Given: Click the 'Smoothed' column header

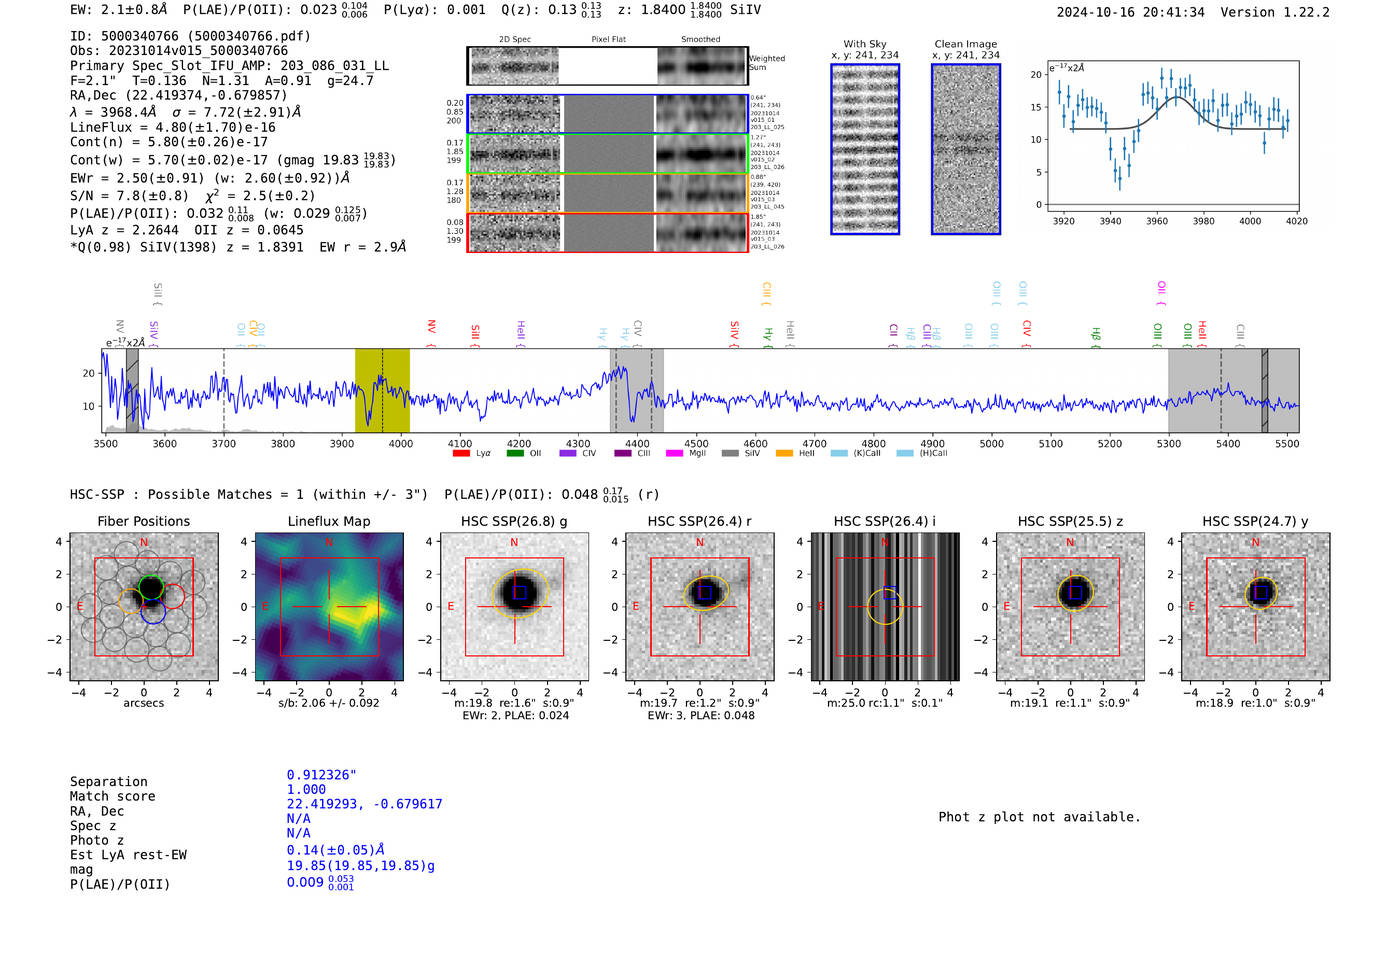Looking at the screenshot, I should pos(701,40).
